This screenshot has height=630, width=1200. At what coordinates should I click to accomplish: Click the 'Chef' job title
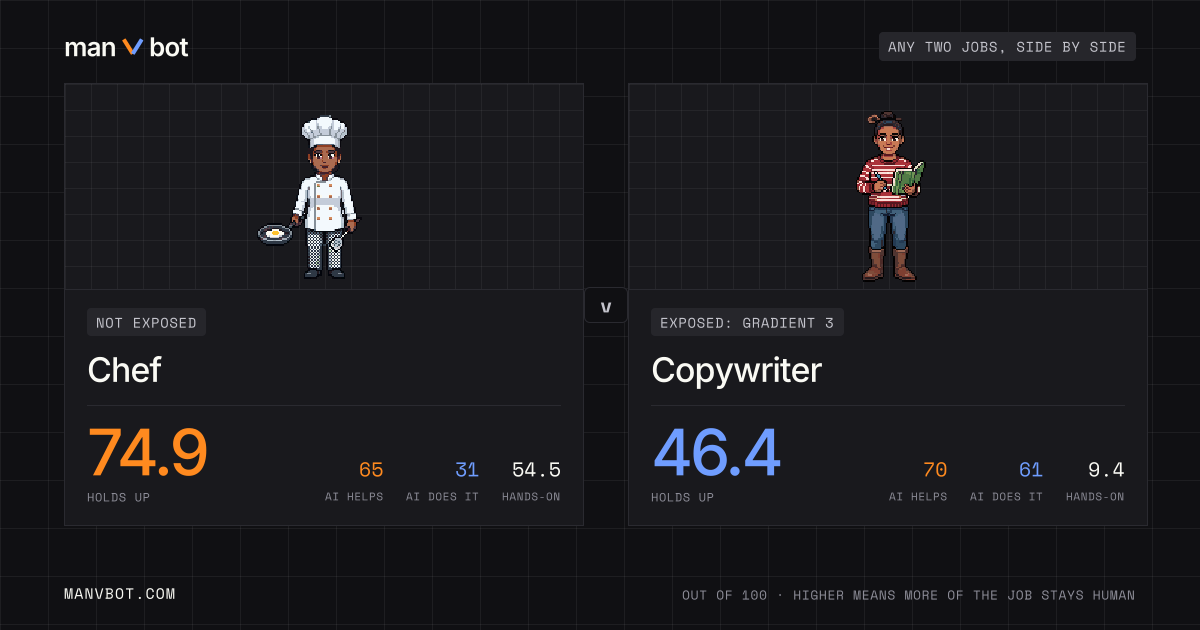point(125,370)
